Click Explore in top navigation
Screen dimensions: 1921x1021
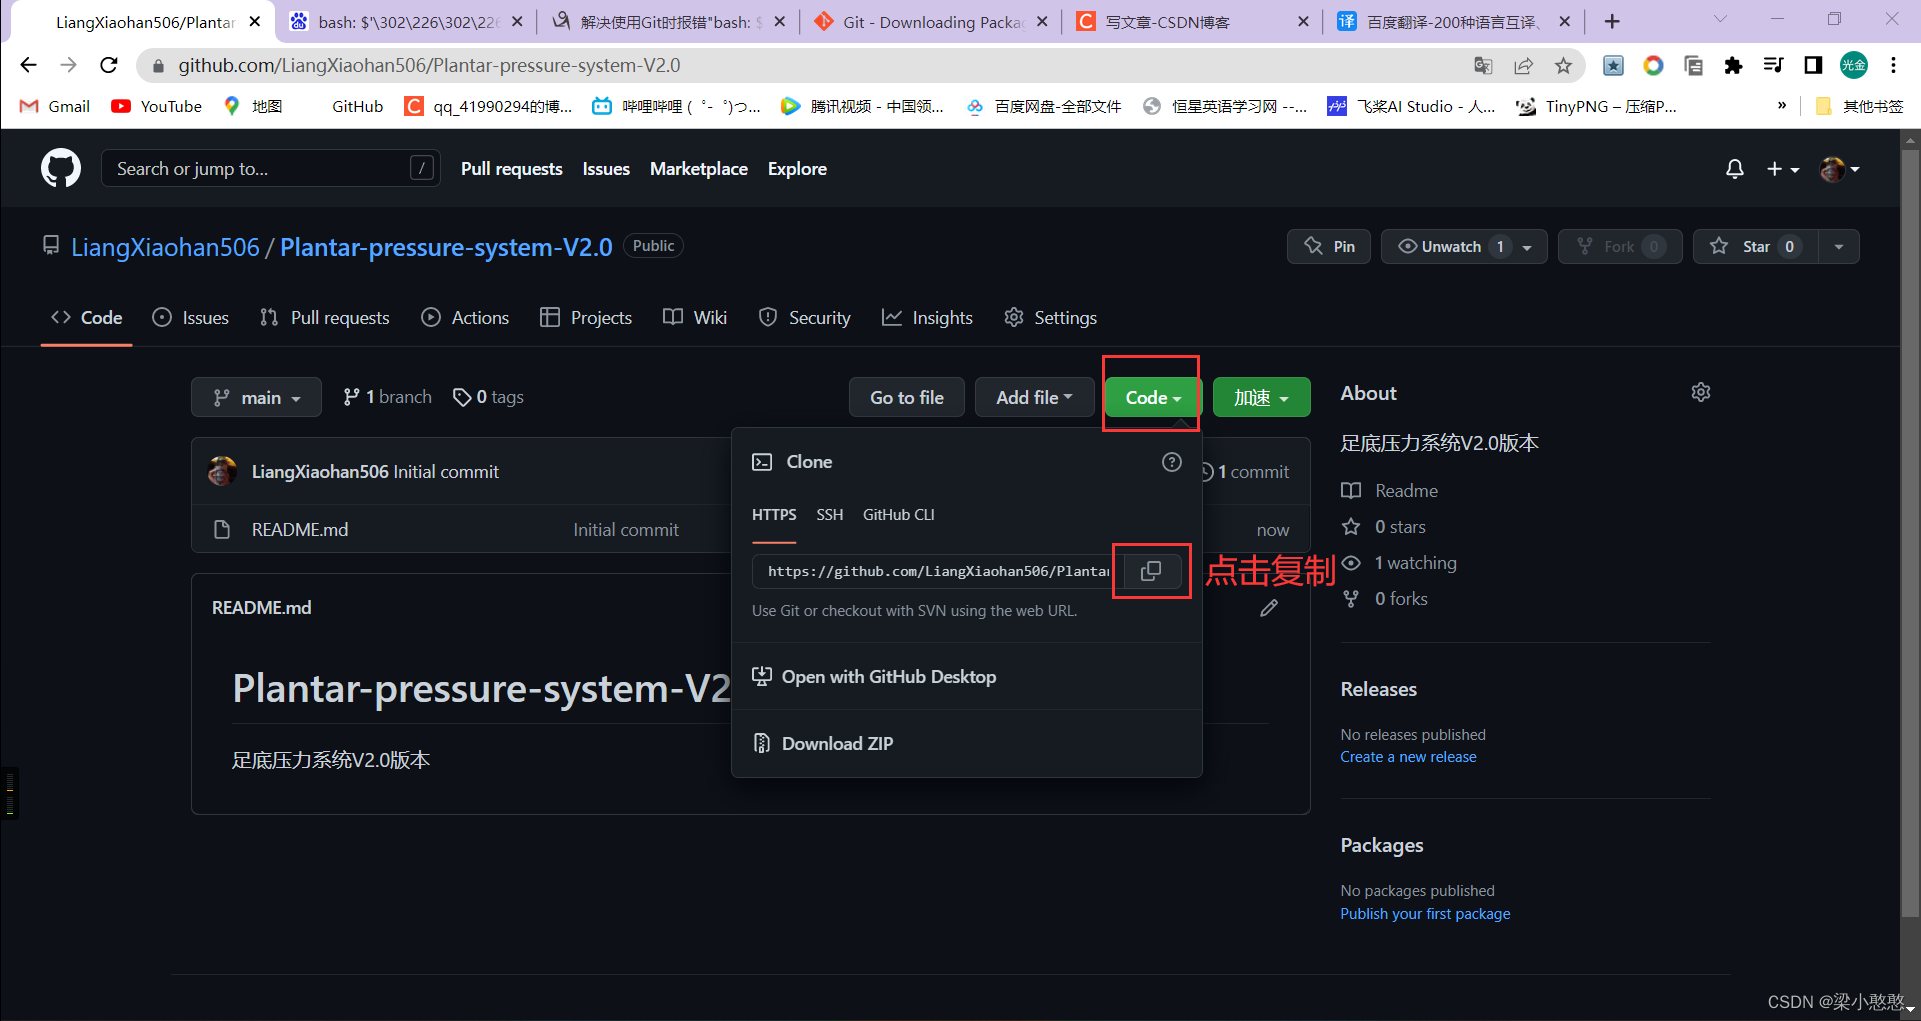[797, 169]
